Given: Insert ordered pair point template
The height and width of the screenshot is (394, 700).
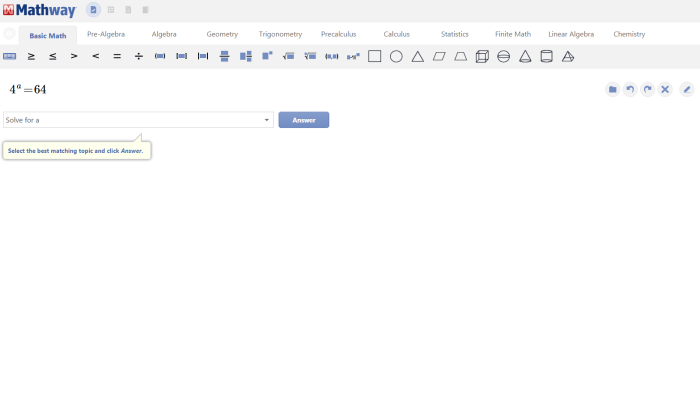Looking at the screenshot, I should [x=332, y=56].
